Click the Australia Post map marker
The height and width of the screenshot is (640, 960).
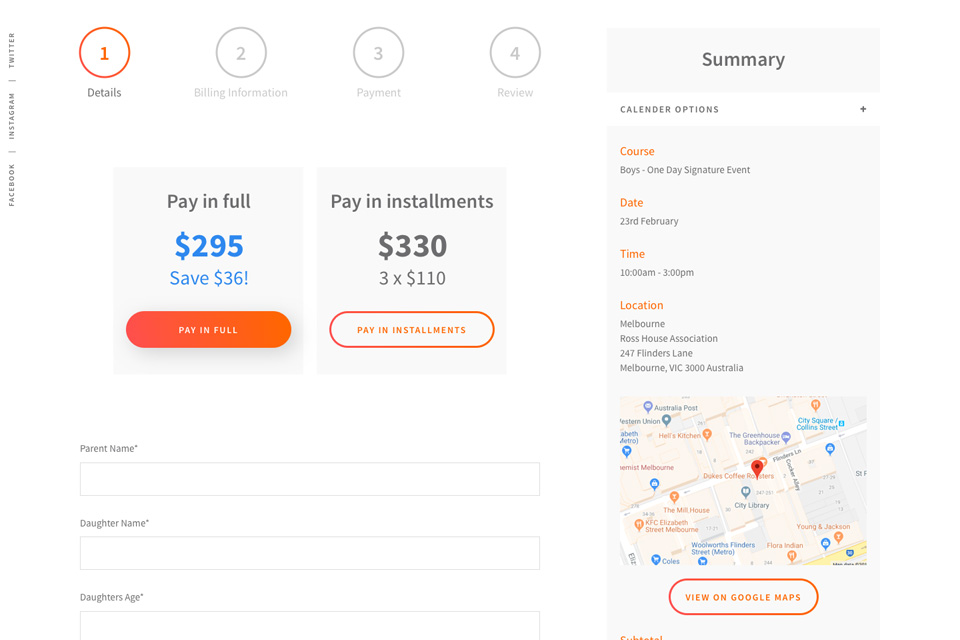648,407
